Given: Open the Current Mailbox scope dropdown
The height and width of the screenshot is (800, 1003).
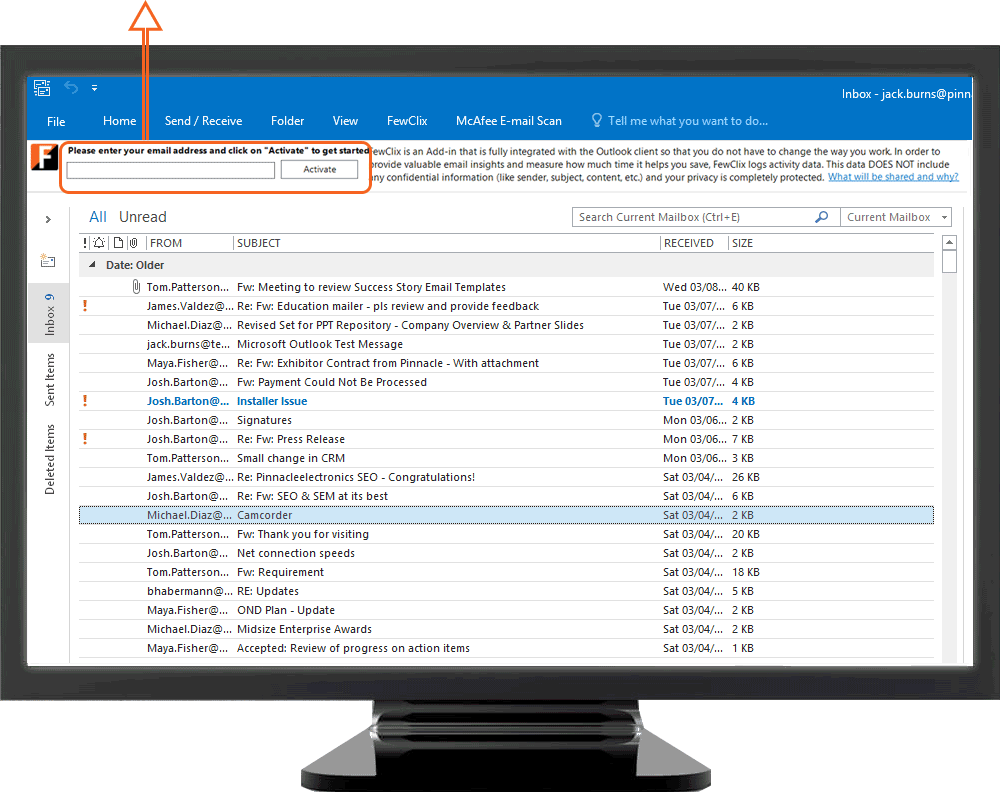Looking at the screenshot, I should click(896, 217).
